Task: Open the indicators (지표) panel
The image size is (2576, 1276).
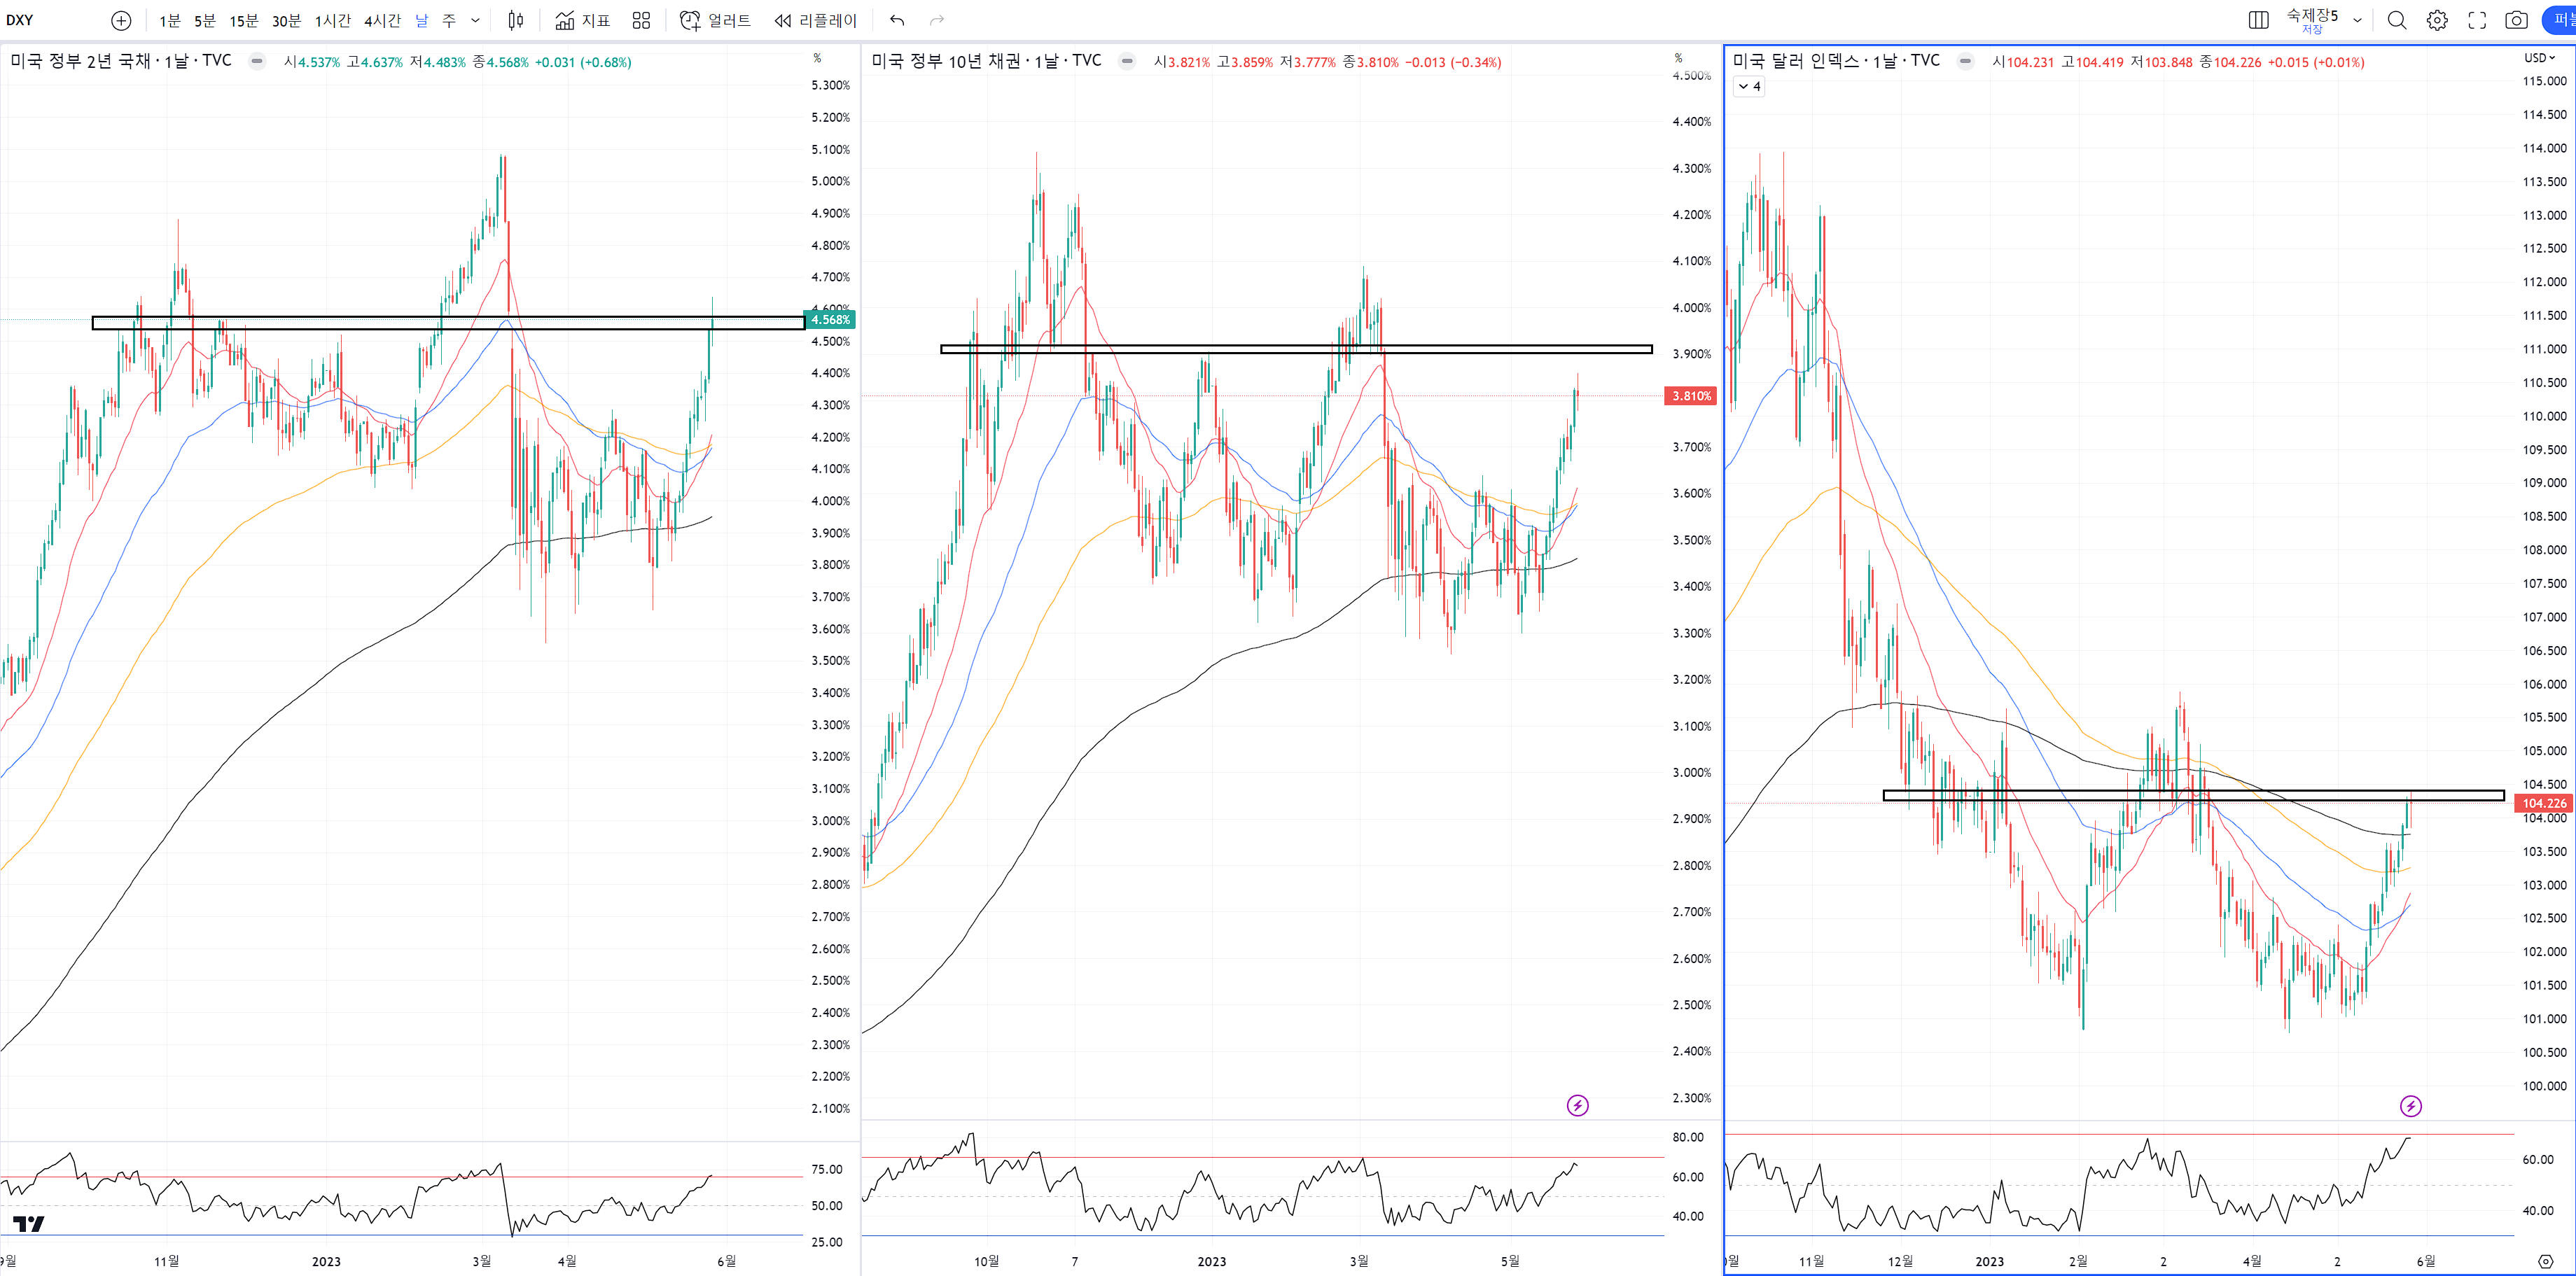Action: point(582,20)
